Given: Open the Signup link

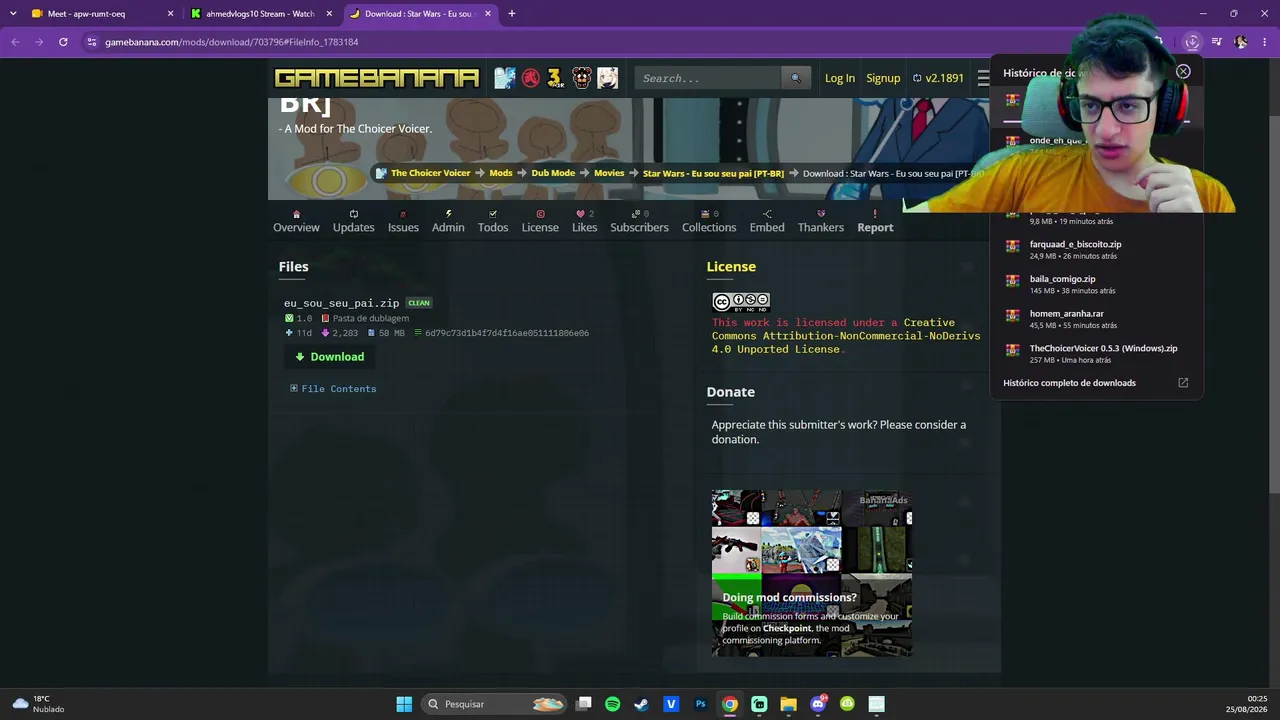Looking at the screenshot, I should (883, 78).
